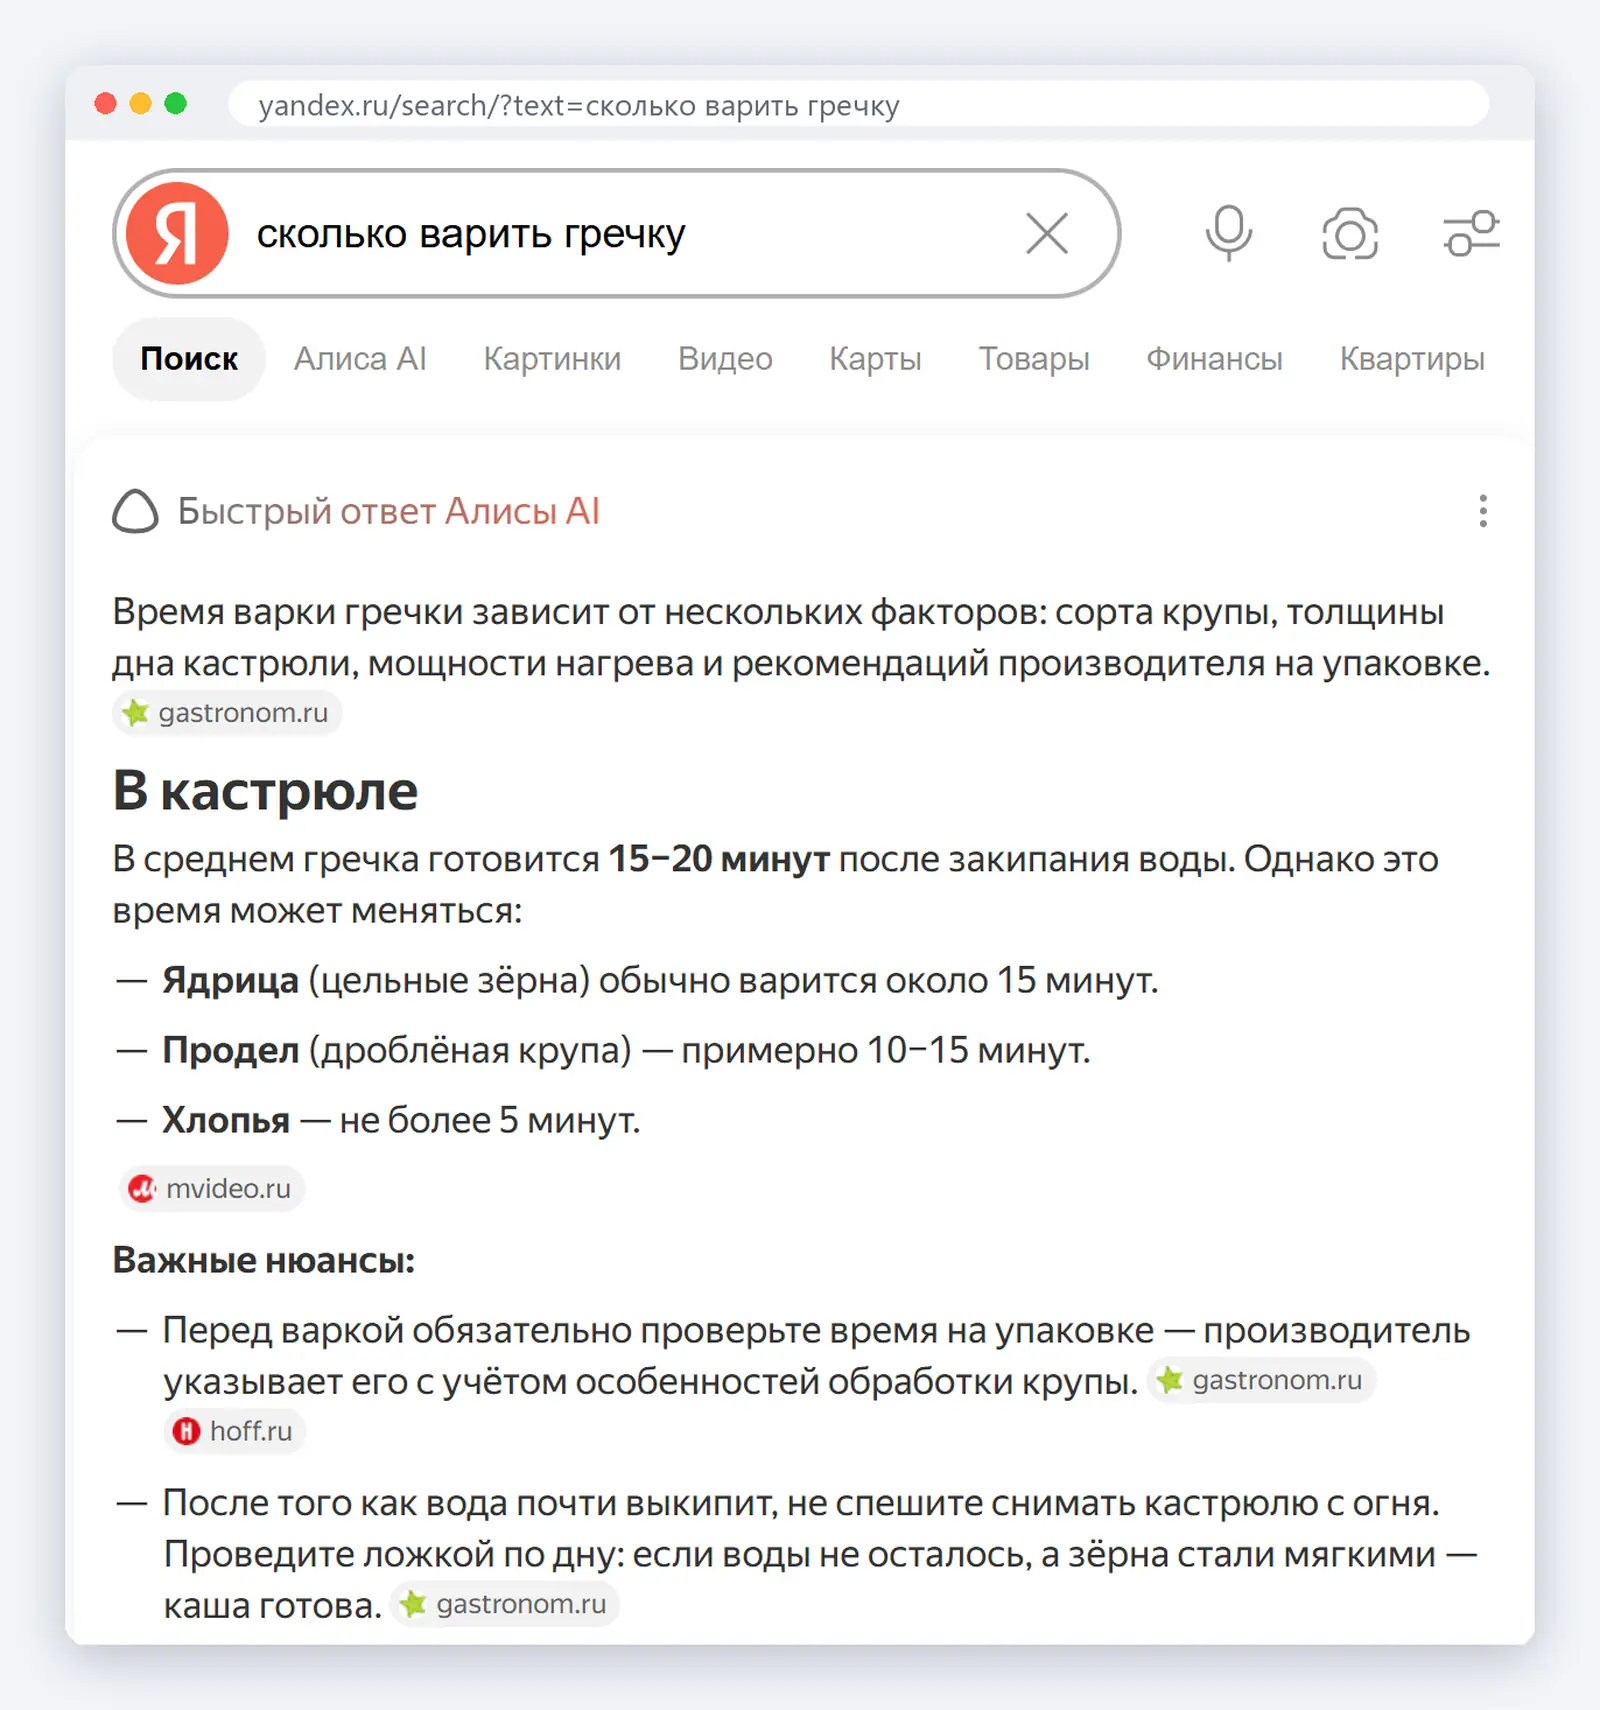Open the Карты tab

pyautogui.click(x=875, y=359)
